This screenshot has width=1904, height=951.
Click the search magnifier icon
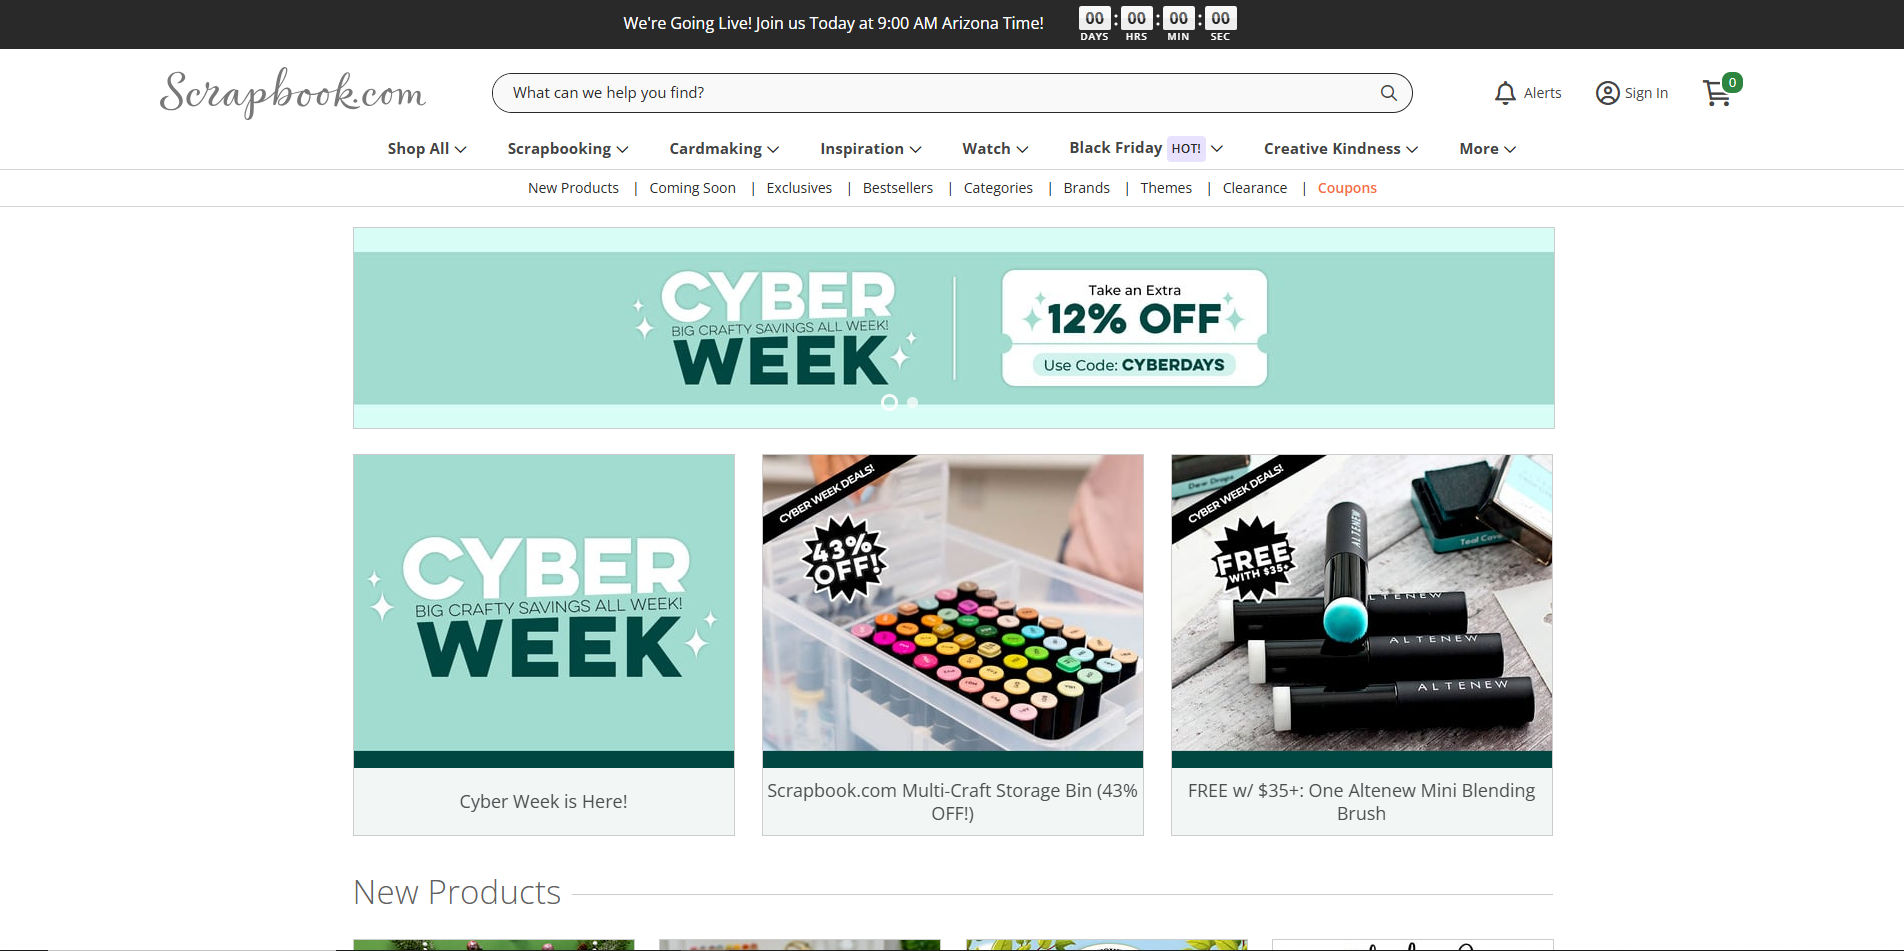(1388, 93)
